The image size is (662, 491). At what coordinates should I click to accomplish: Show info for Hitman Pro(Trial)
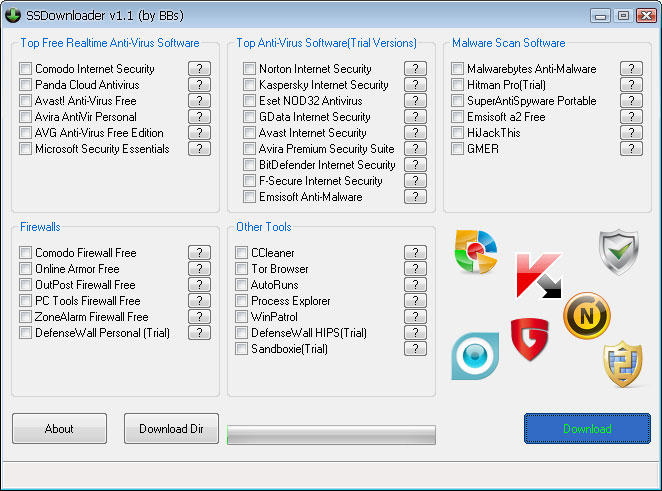click(x=632, y=84)
